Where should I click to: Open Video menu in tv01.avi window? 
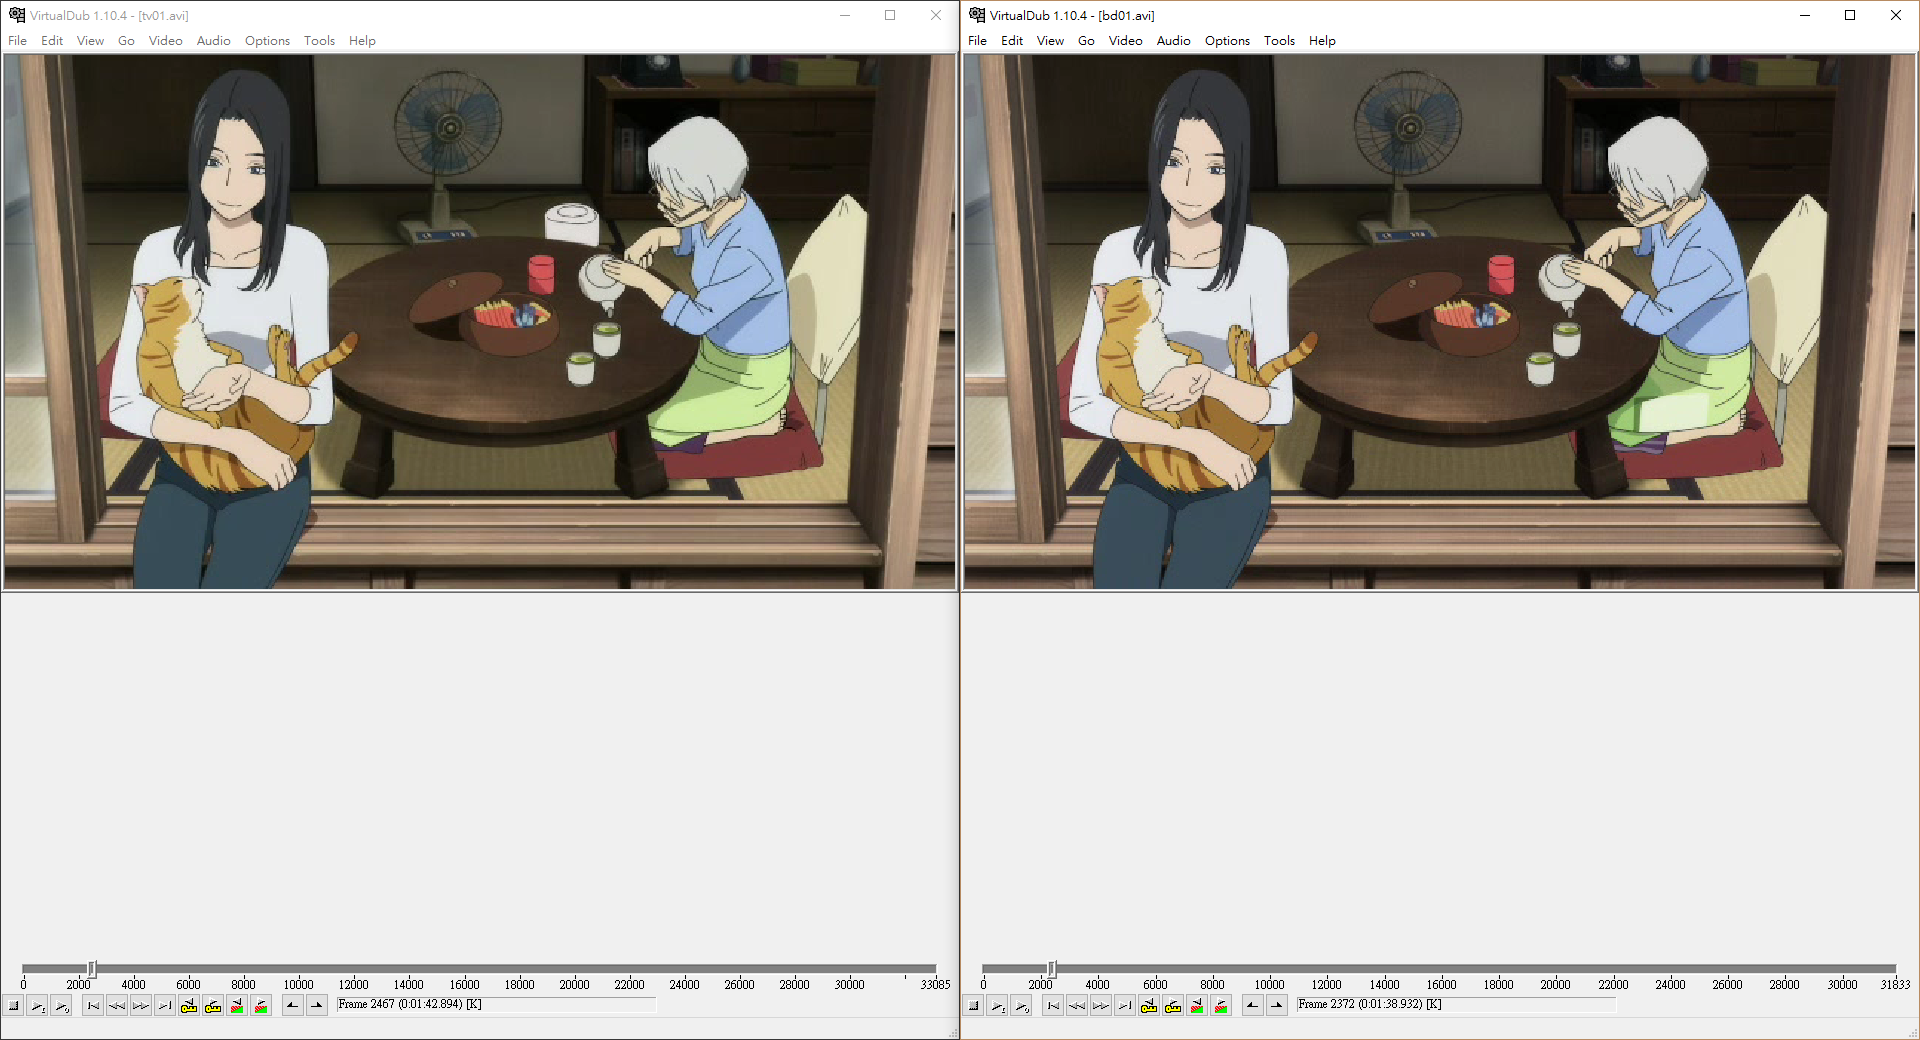165,41
